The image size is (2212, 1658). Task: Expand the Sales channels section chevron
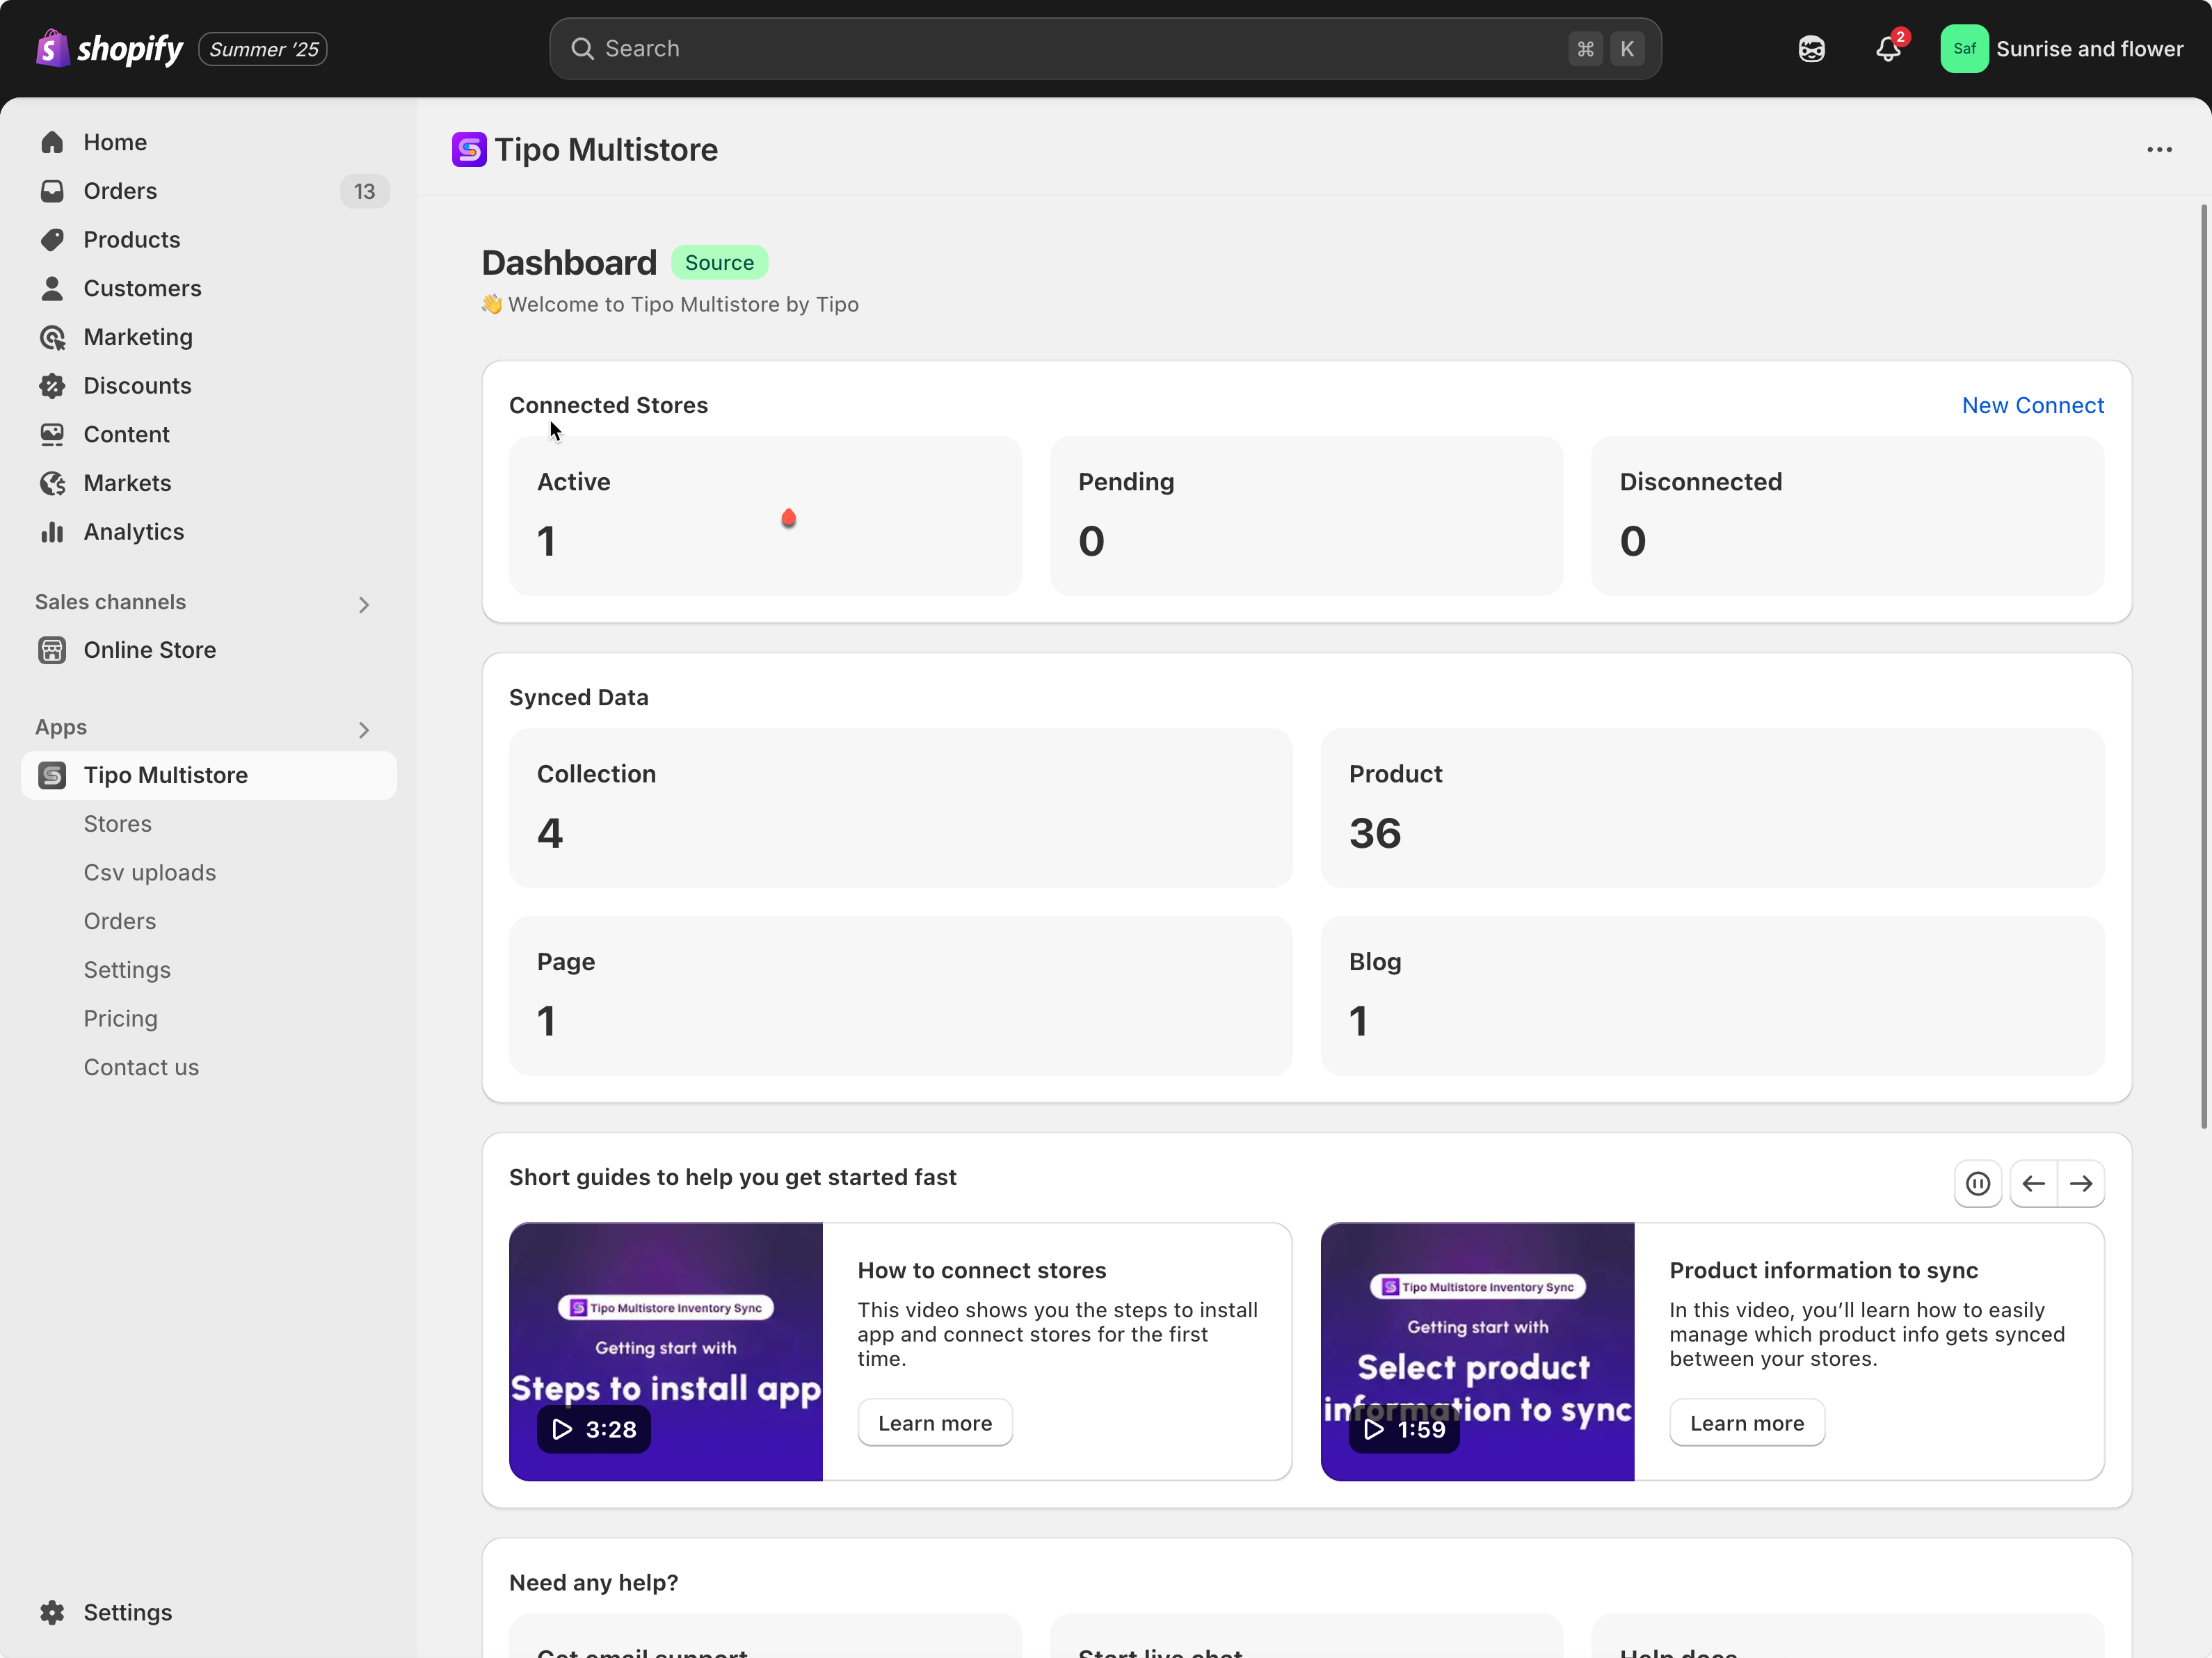(x=364, y=604)
